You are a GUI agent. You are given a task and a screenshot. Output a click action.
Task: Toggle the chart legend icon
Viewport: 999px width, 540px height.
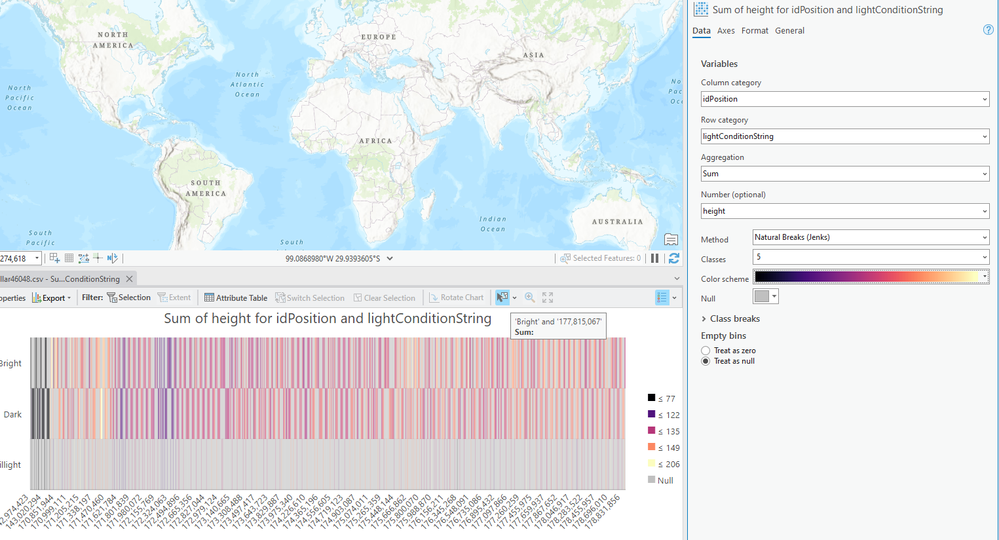[x=661, y=298]
